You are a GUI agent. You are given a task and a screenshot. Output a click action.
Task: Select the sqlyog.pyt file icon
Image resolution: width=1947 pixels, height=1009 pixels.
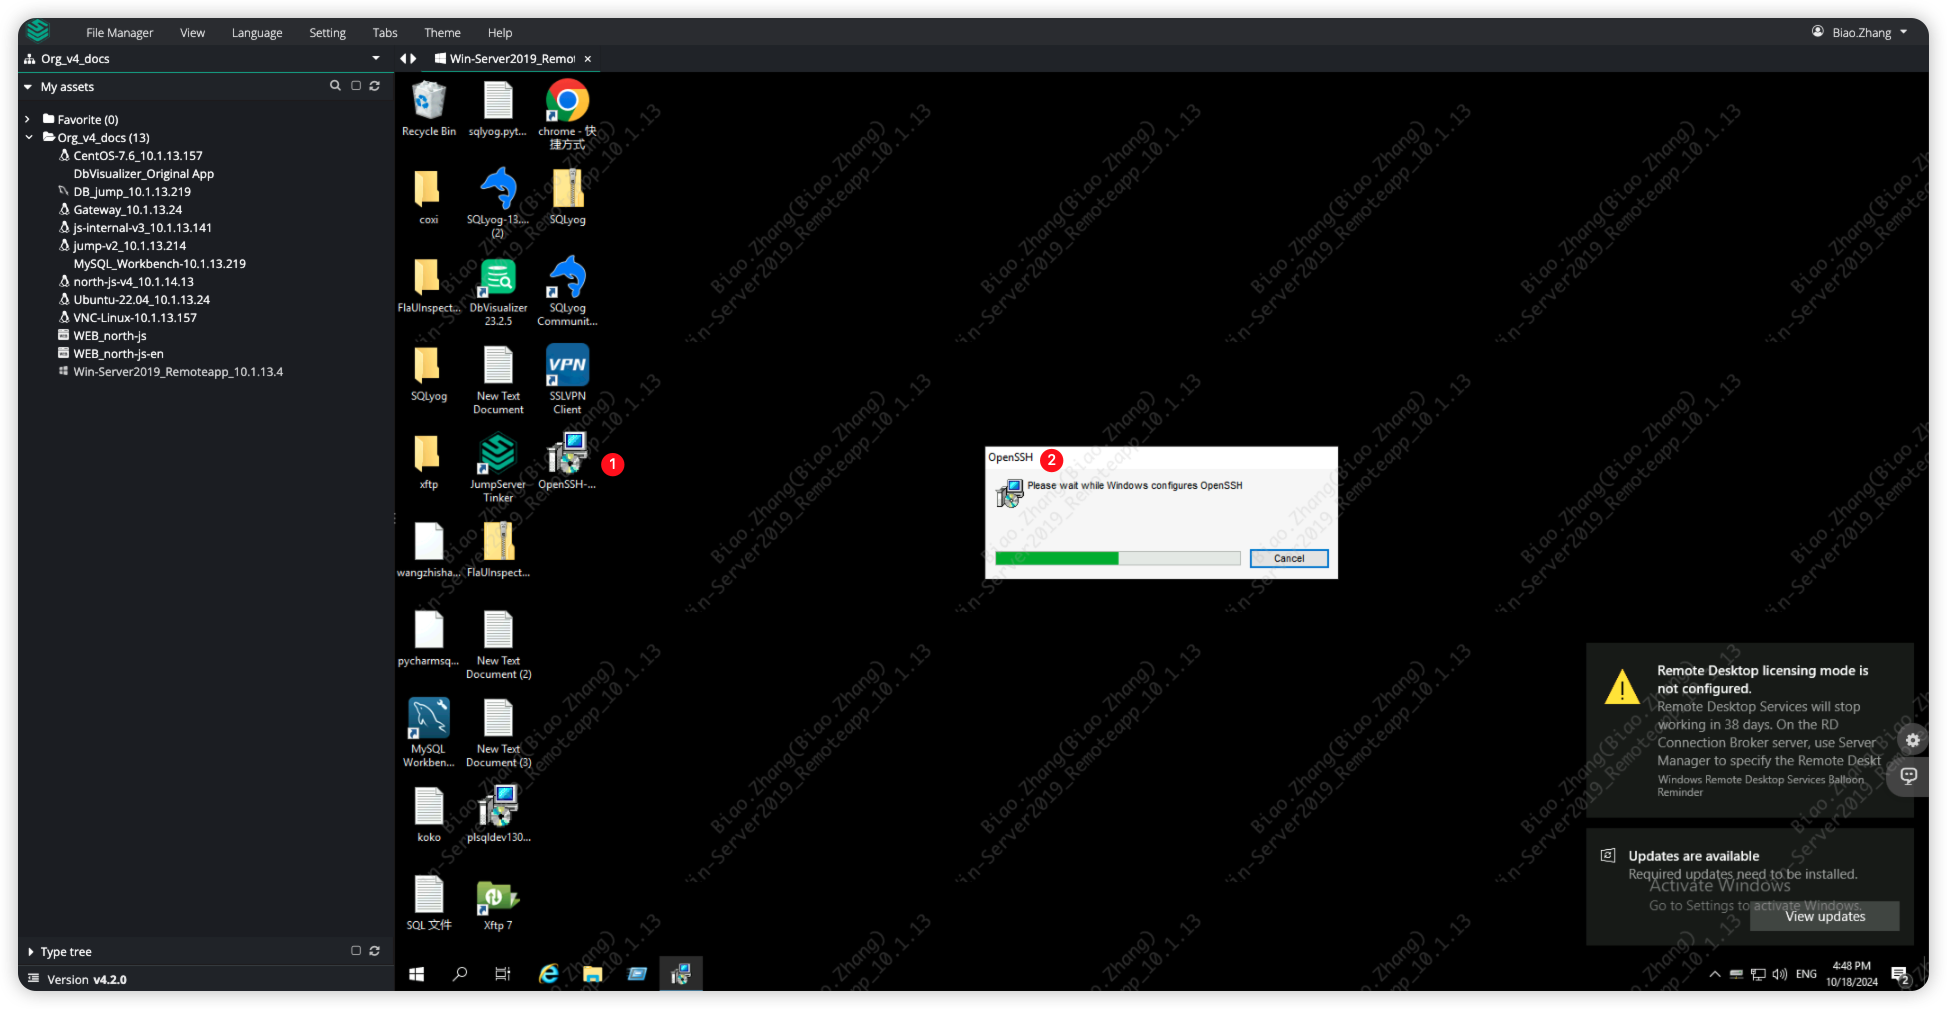[x=498, y=108]
